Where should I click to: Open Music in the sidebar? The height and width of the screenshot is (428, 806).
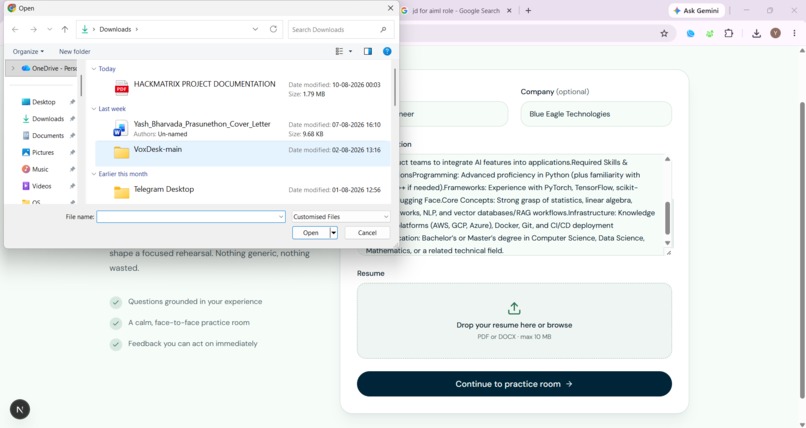(40, 169)
